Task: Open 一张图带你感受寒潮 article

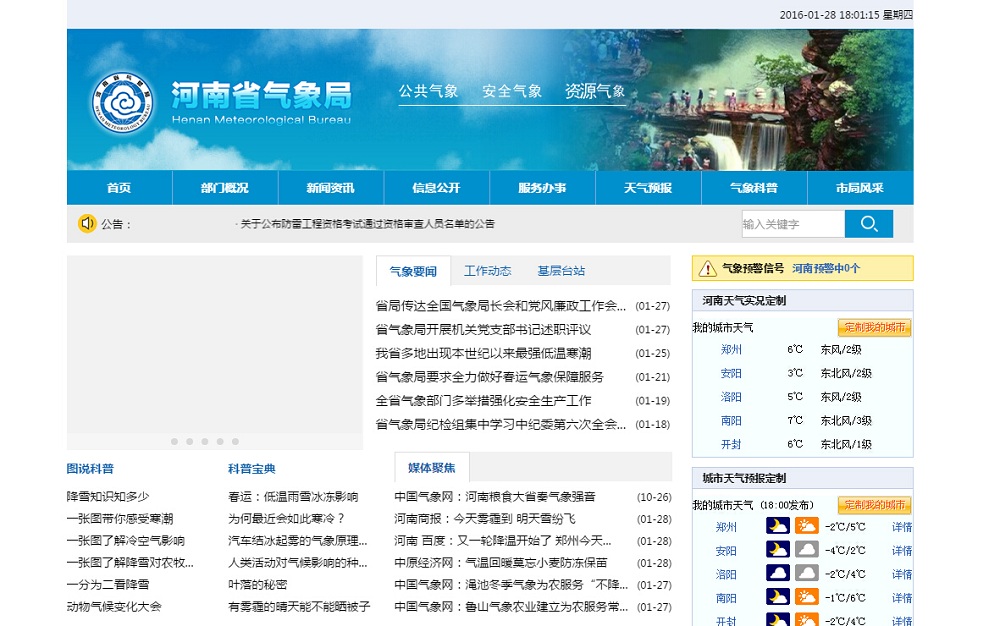Action: pyautogui.click(x=120, y=518)
